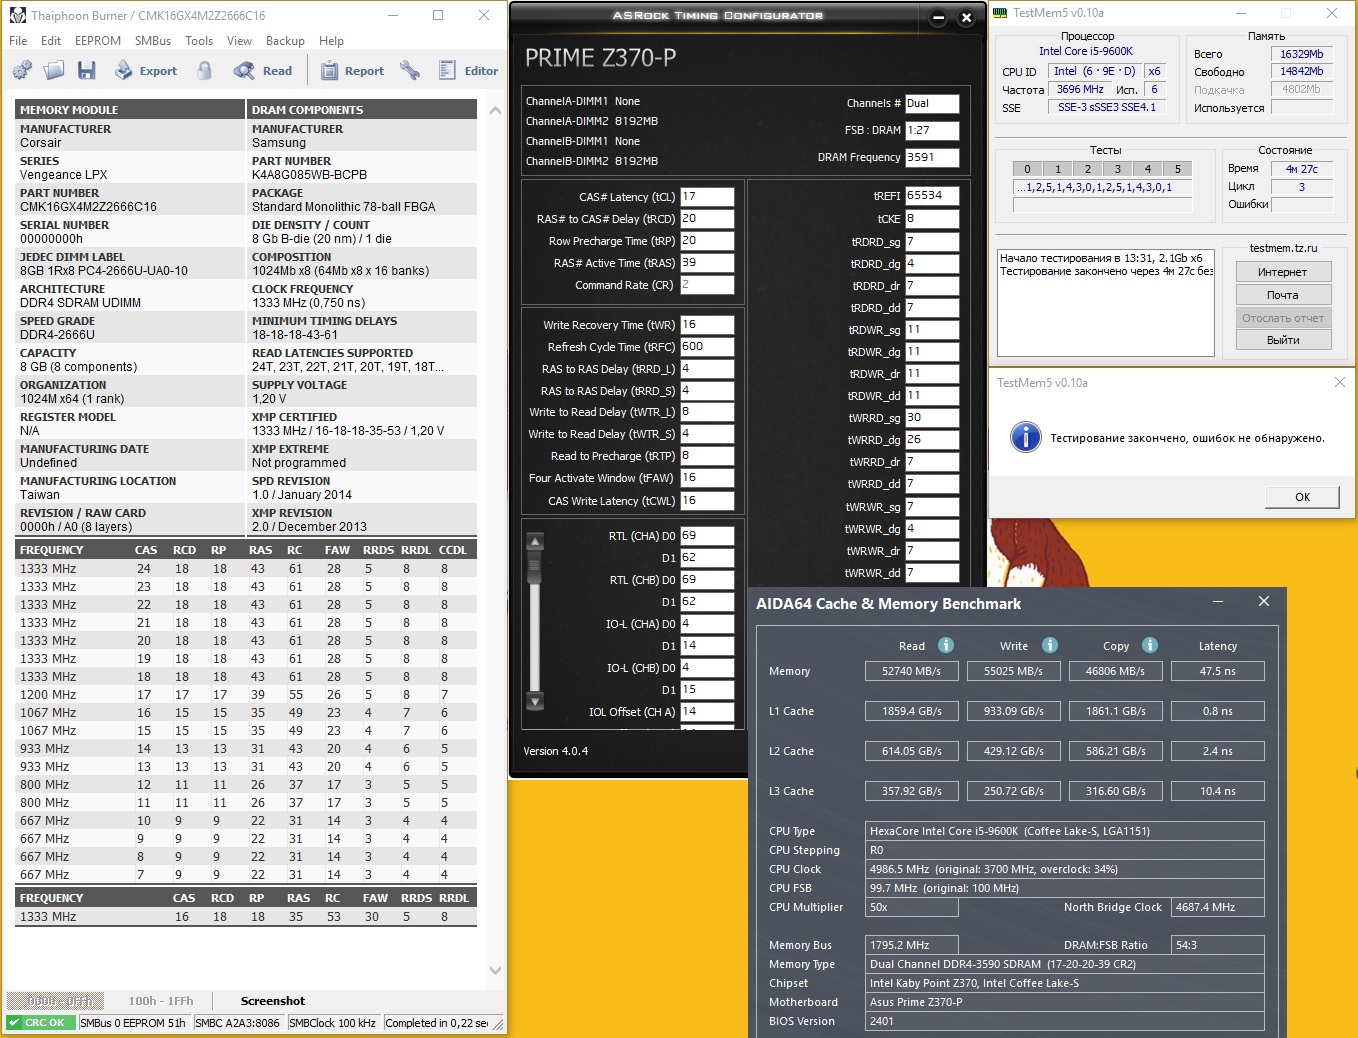
Task: Click the info icon next to Write in AIDA64
Action: click(1050, 645)
